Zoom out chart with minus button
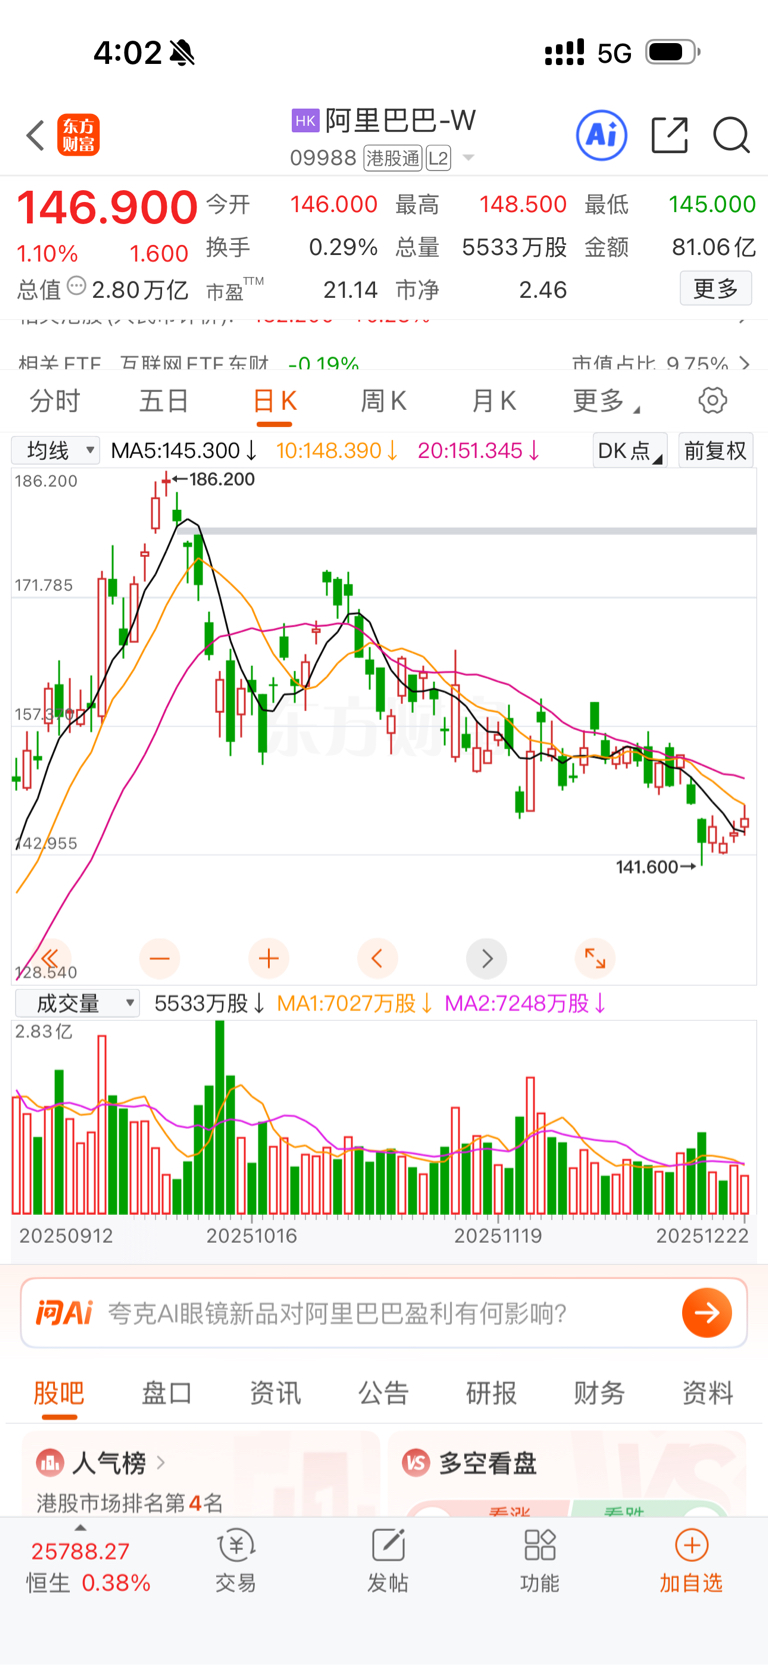The height and width of the screenshot is (1665, 768). point(160,958)
